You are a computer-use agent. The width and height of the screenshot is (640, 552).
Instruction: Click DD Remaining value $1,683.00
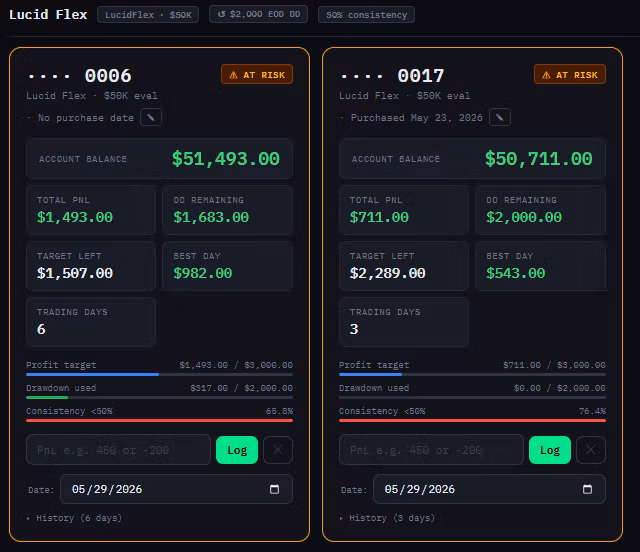point(211,217)
